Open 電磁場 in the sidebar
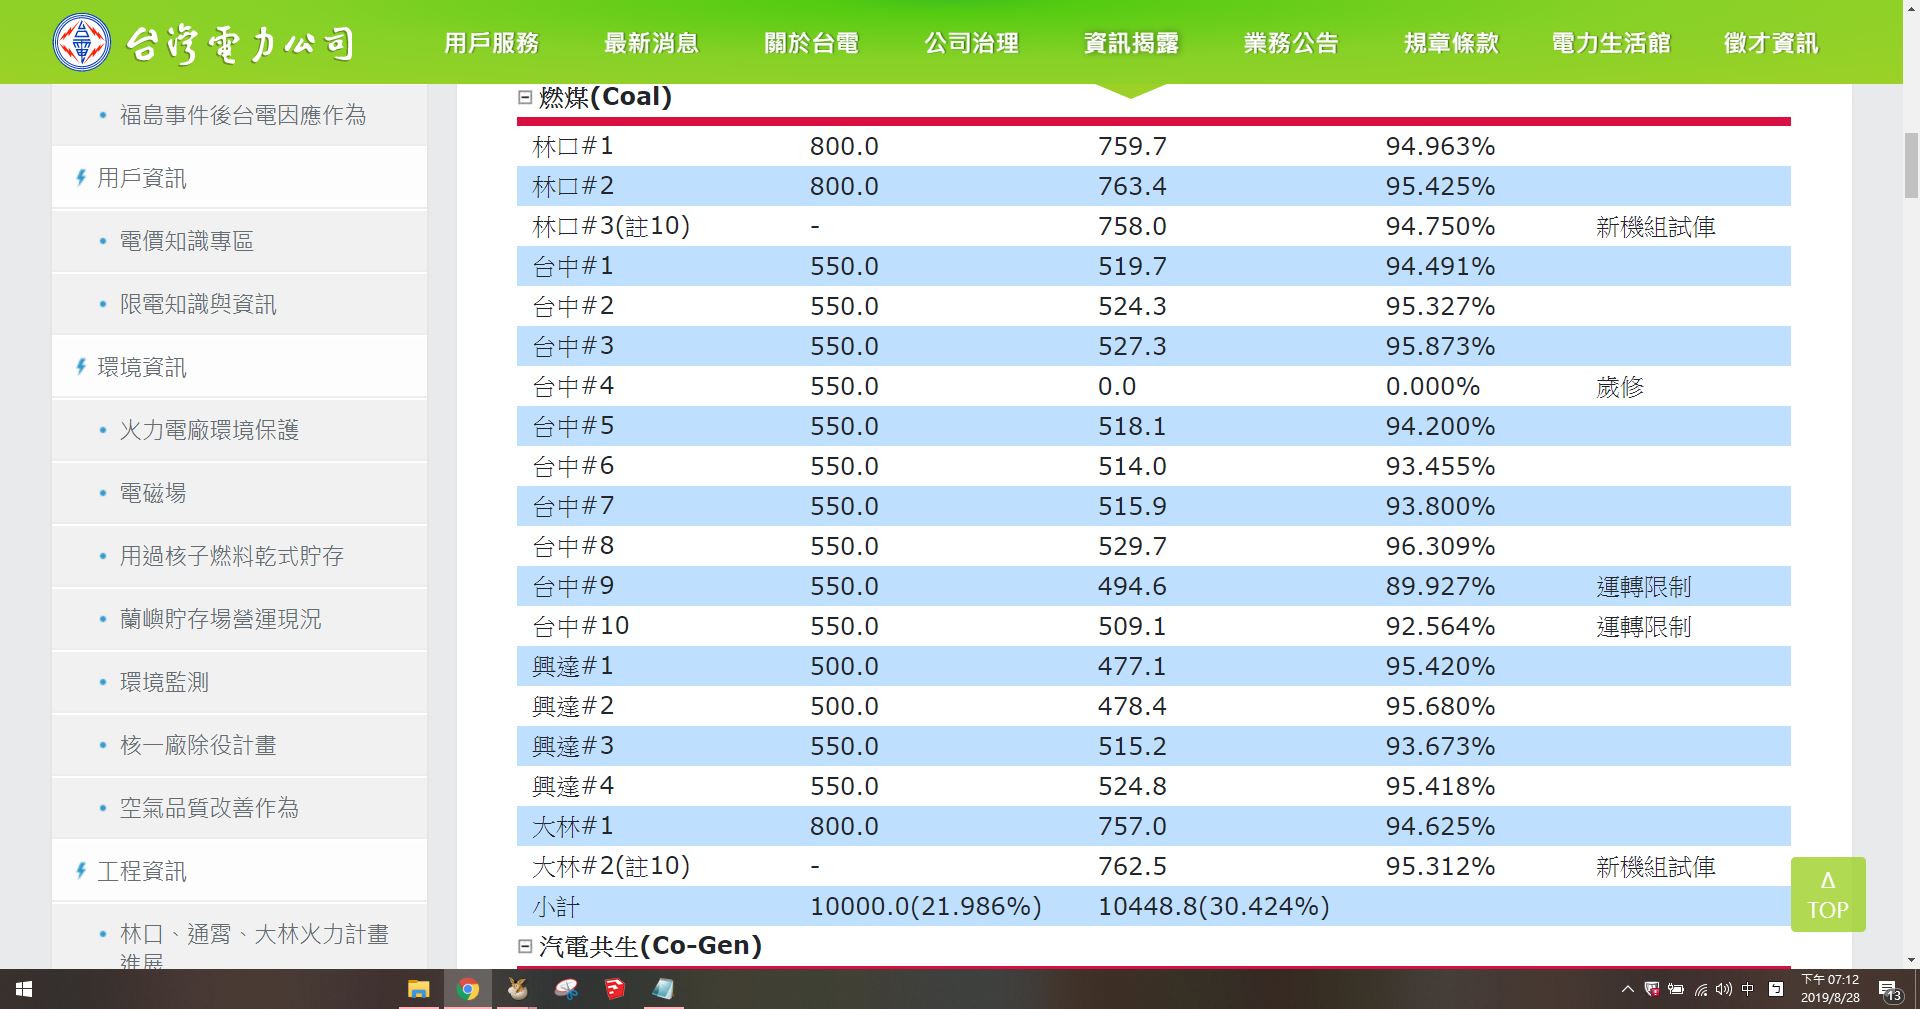 [x=153, y=493]
